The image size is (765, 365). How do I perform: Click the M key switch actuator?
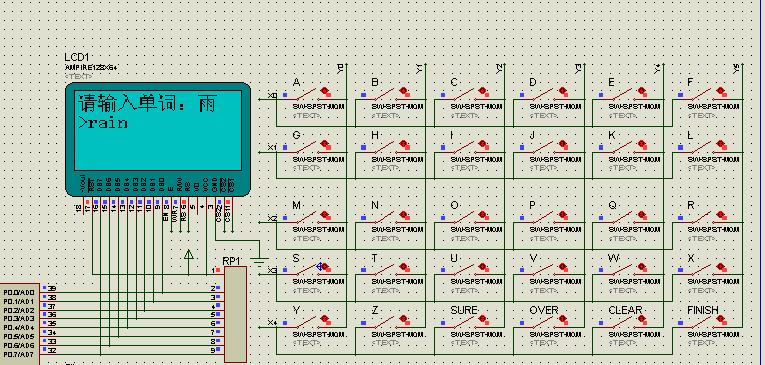(324, 214)
